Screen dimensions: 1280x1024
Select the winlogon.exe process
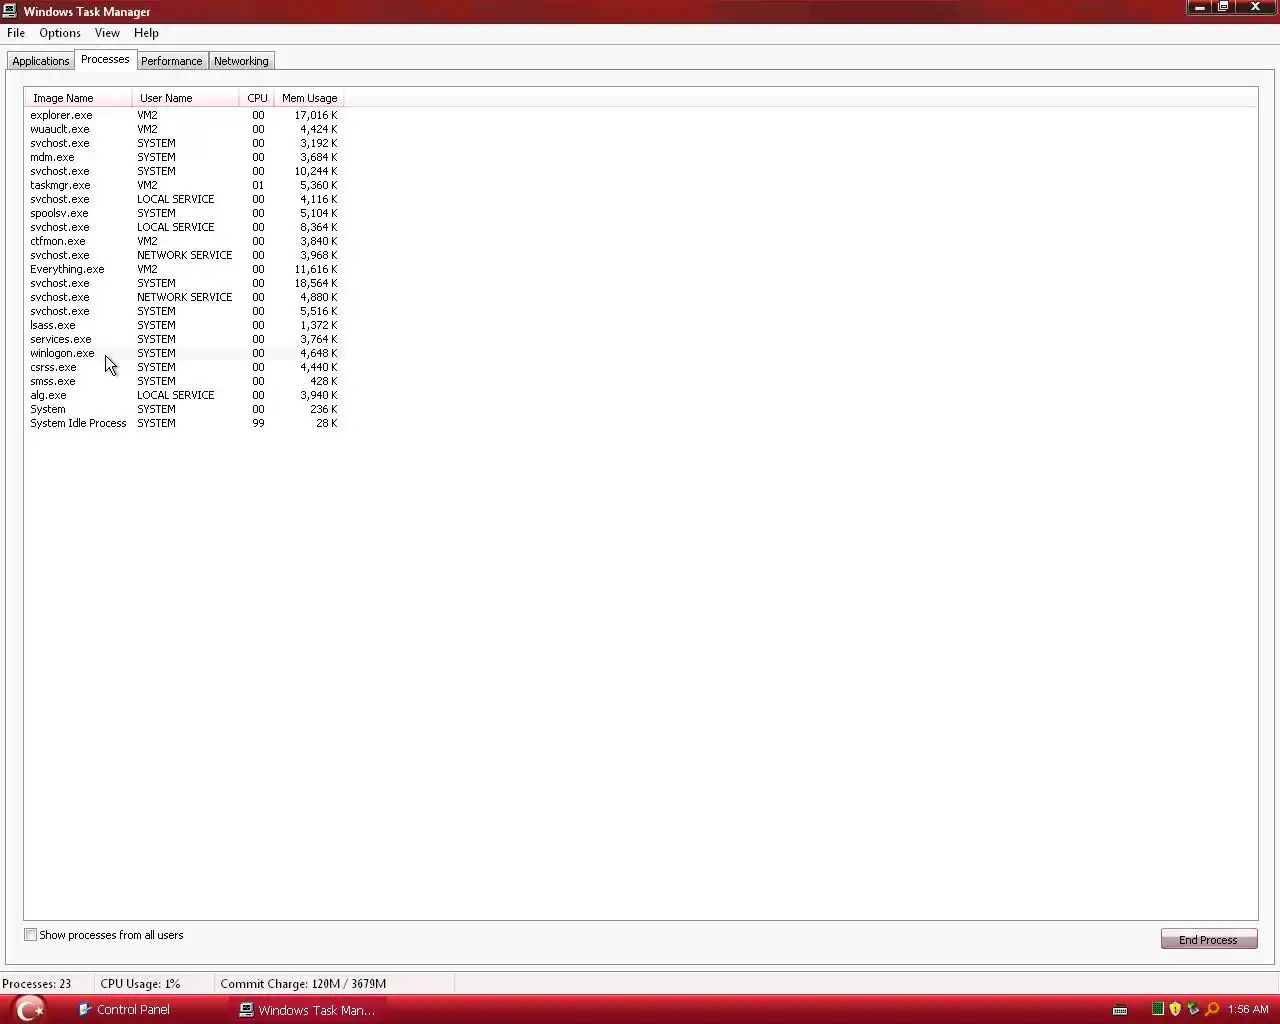pos(184,353)
